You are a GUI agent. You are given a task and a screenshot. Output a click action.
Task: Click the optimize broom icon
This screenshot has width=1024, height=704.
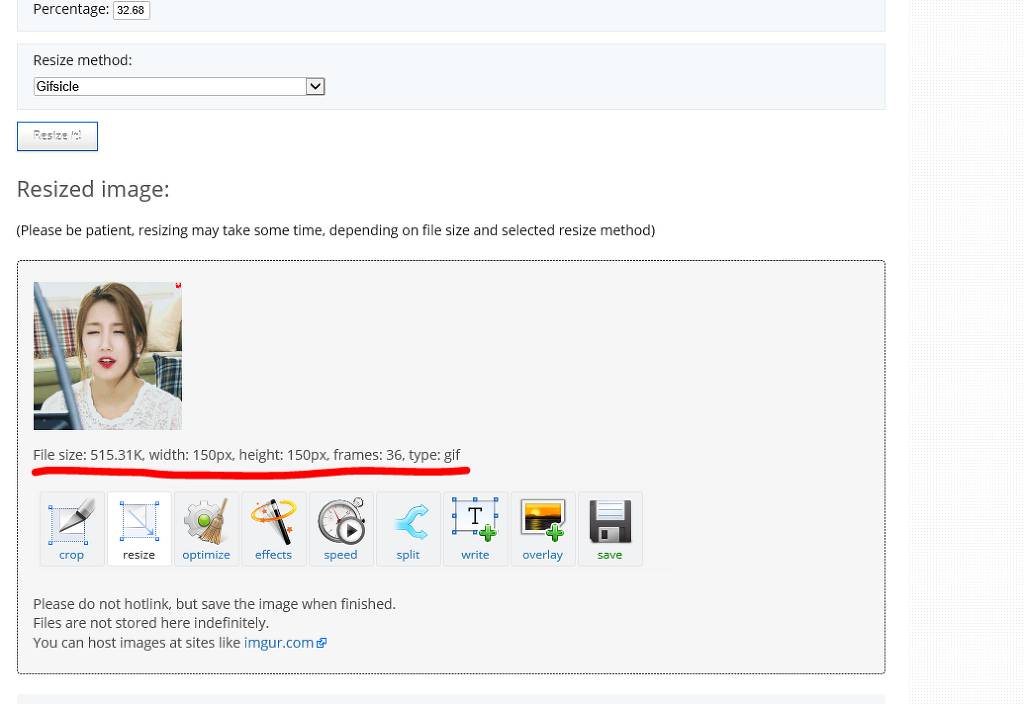pos(206,528)
